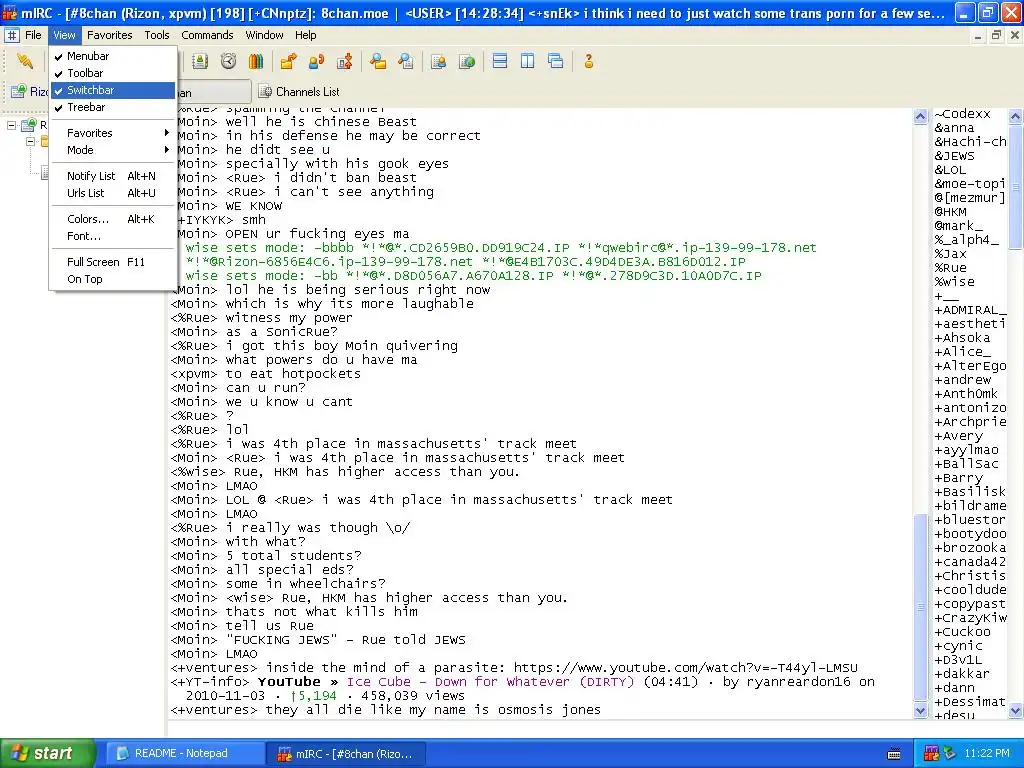
Task: Select nickname ~Codexx in nicklist
Action: coord(962,114)
